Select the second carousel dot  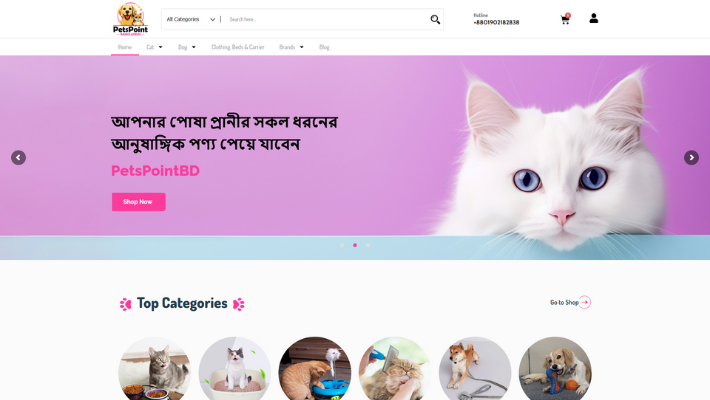355,245
